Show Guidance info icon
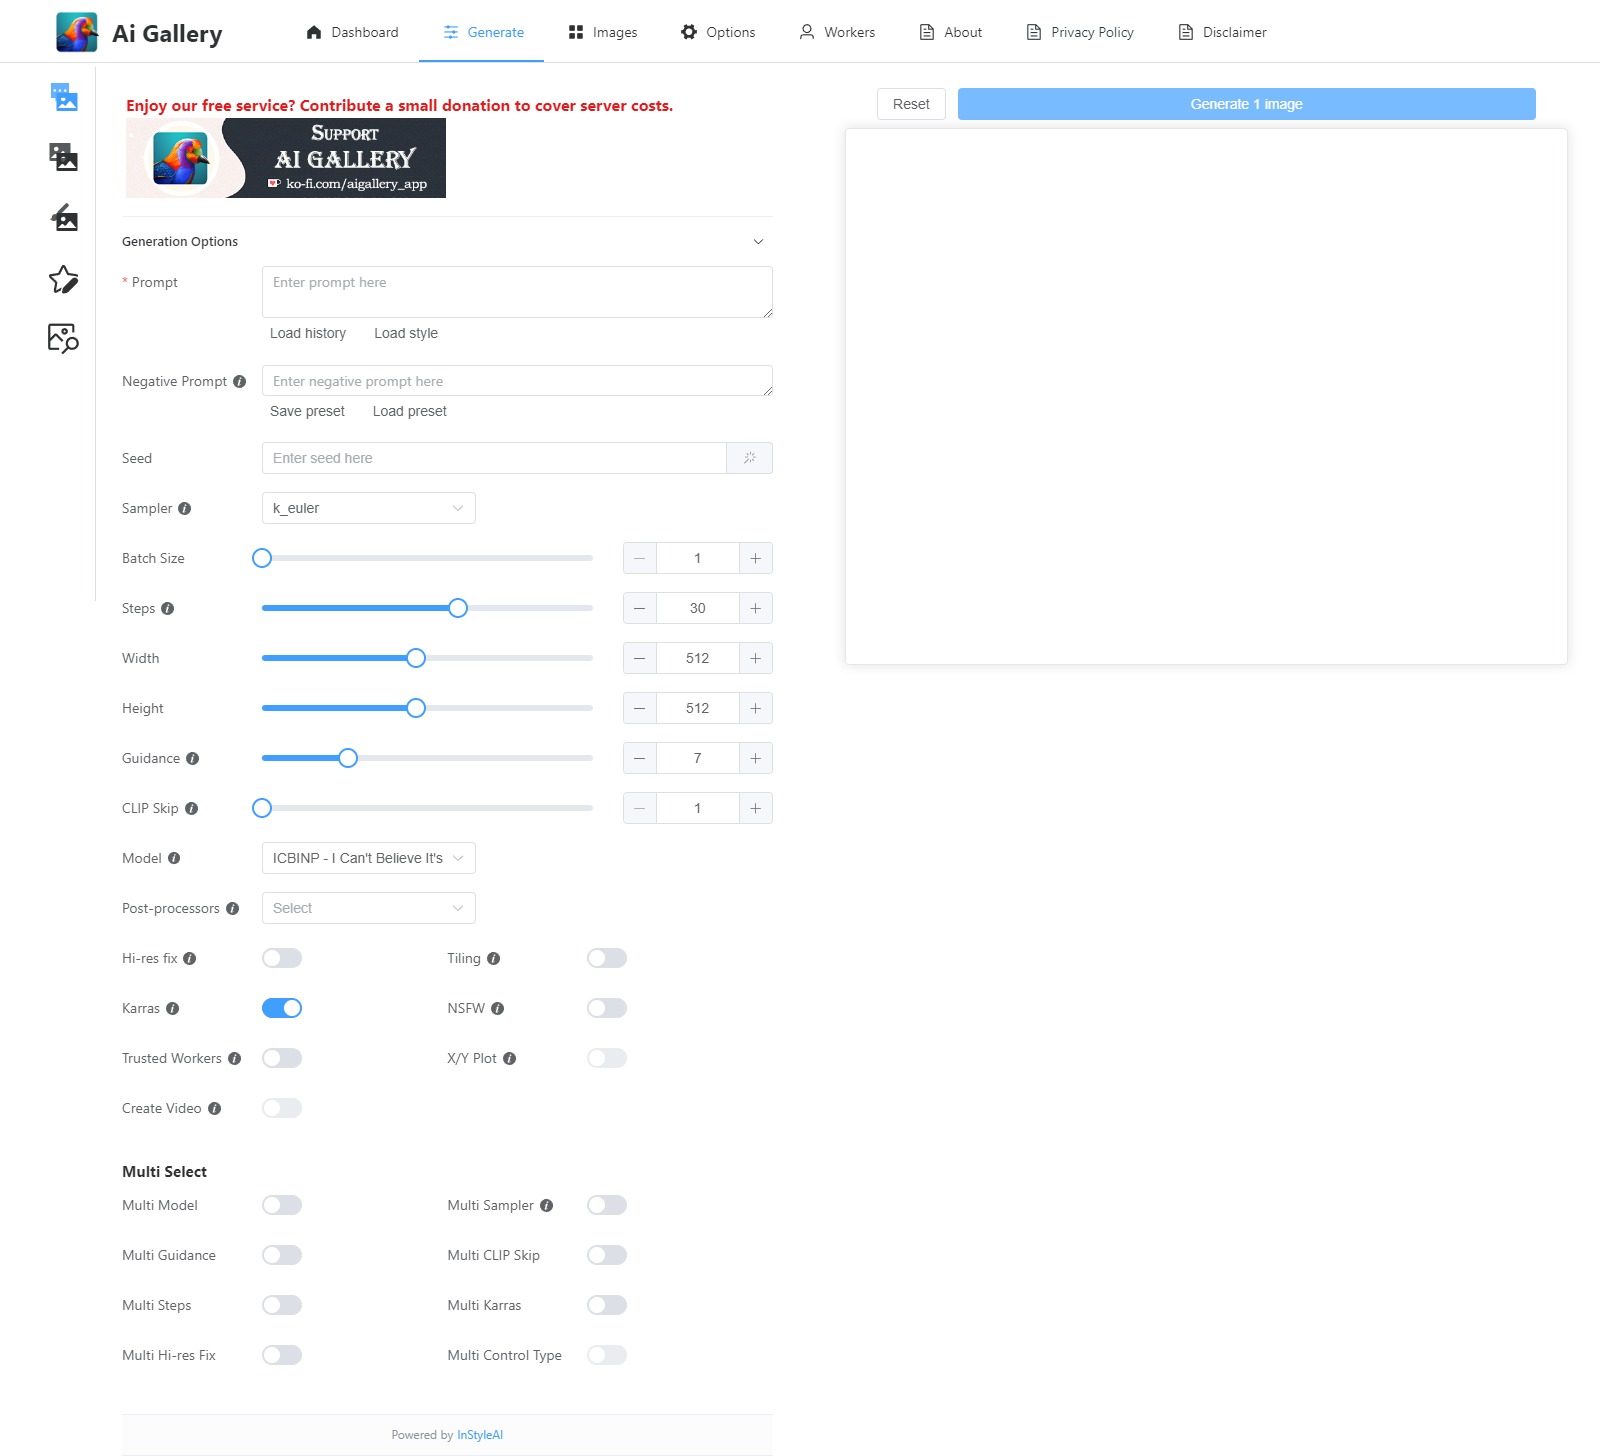The image size is (1600, 1456). click(192, 758)
